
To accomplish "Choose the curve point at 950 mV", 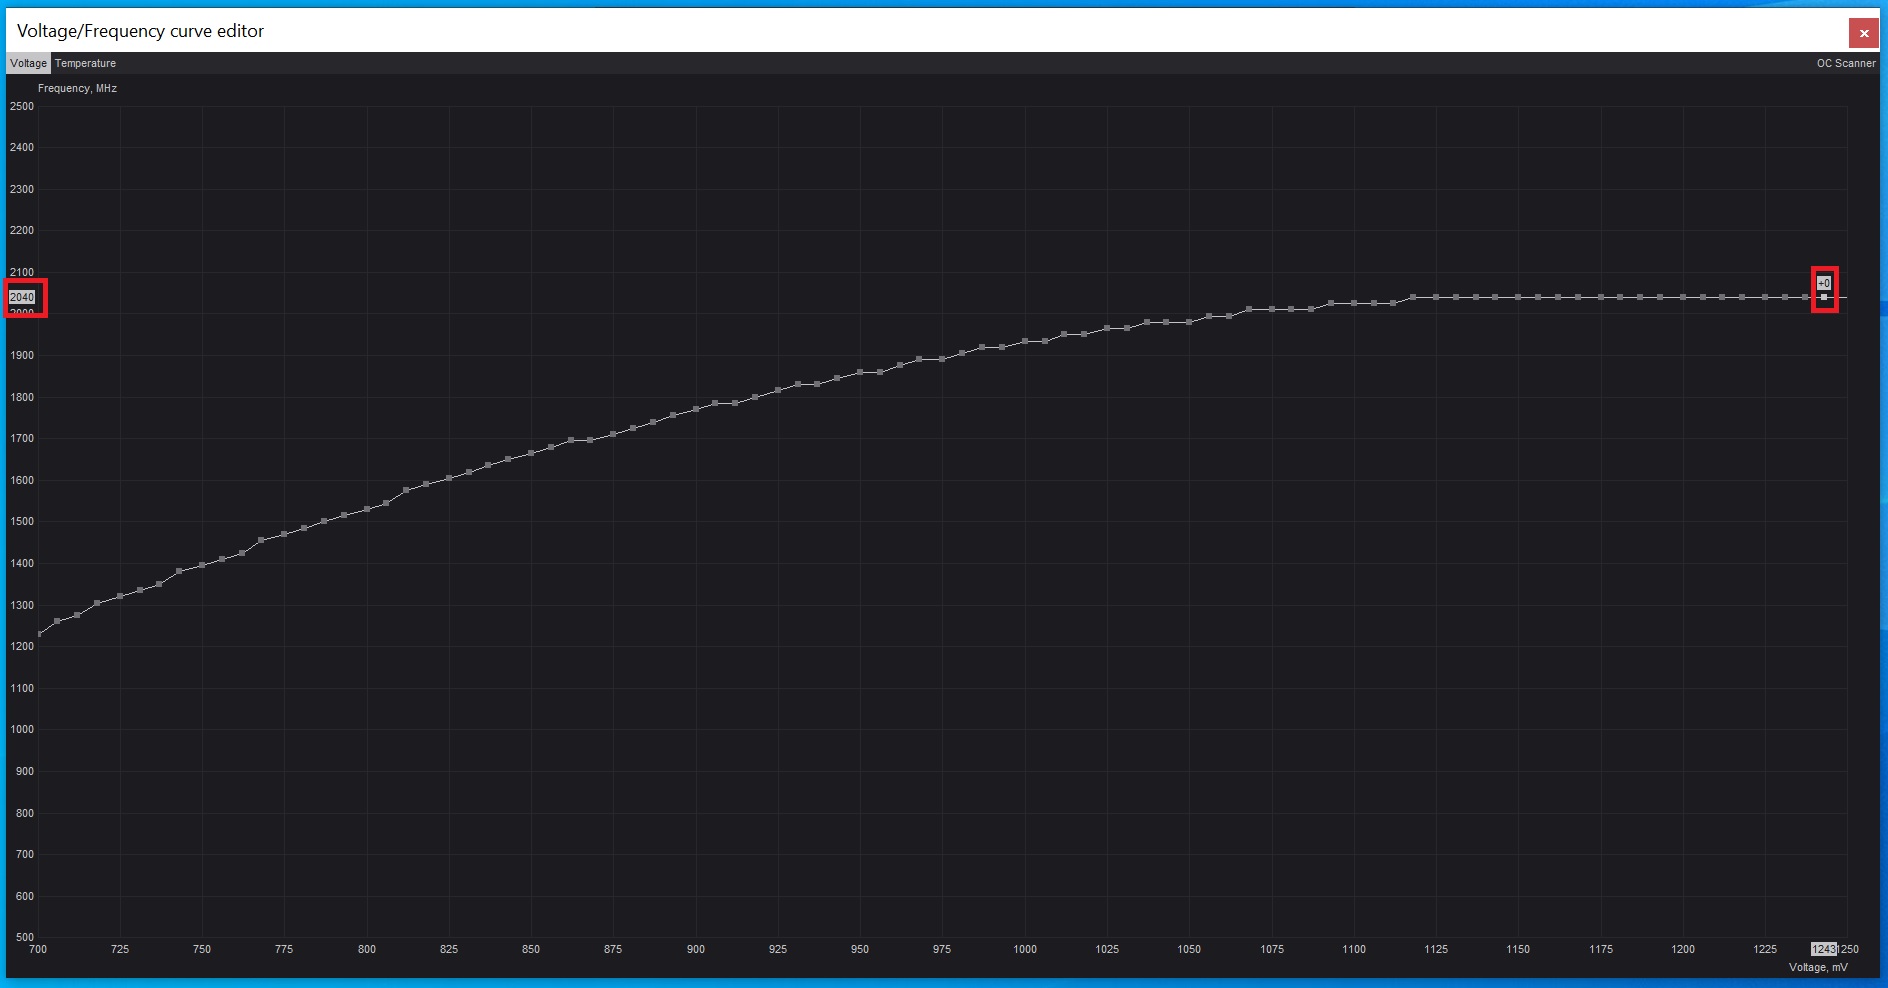I will (860, 372).
